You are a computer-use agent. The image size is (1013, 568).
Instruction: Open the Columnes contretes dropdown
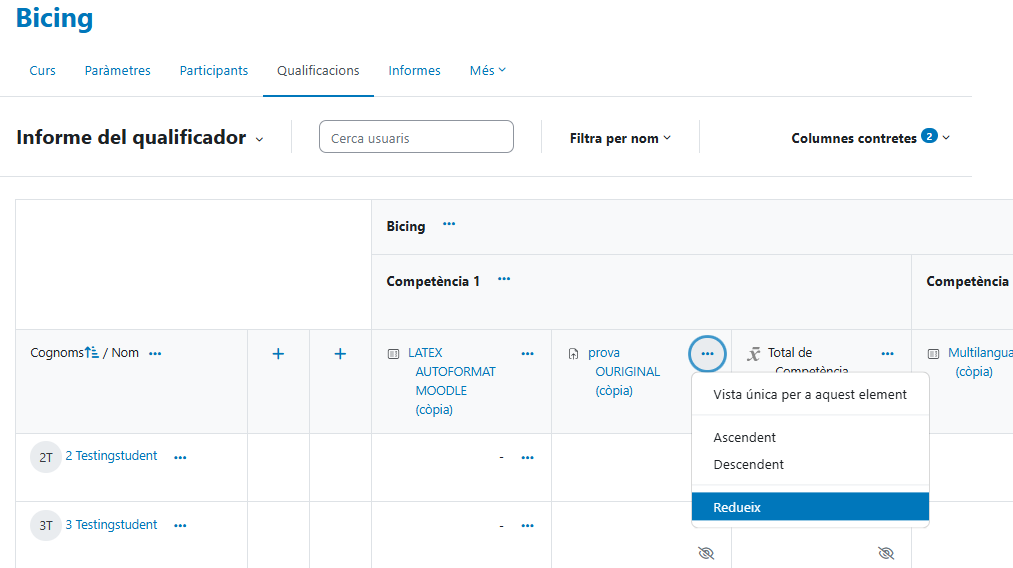(870, 138)
